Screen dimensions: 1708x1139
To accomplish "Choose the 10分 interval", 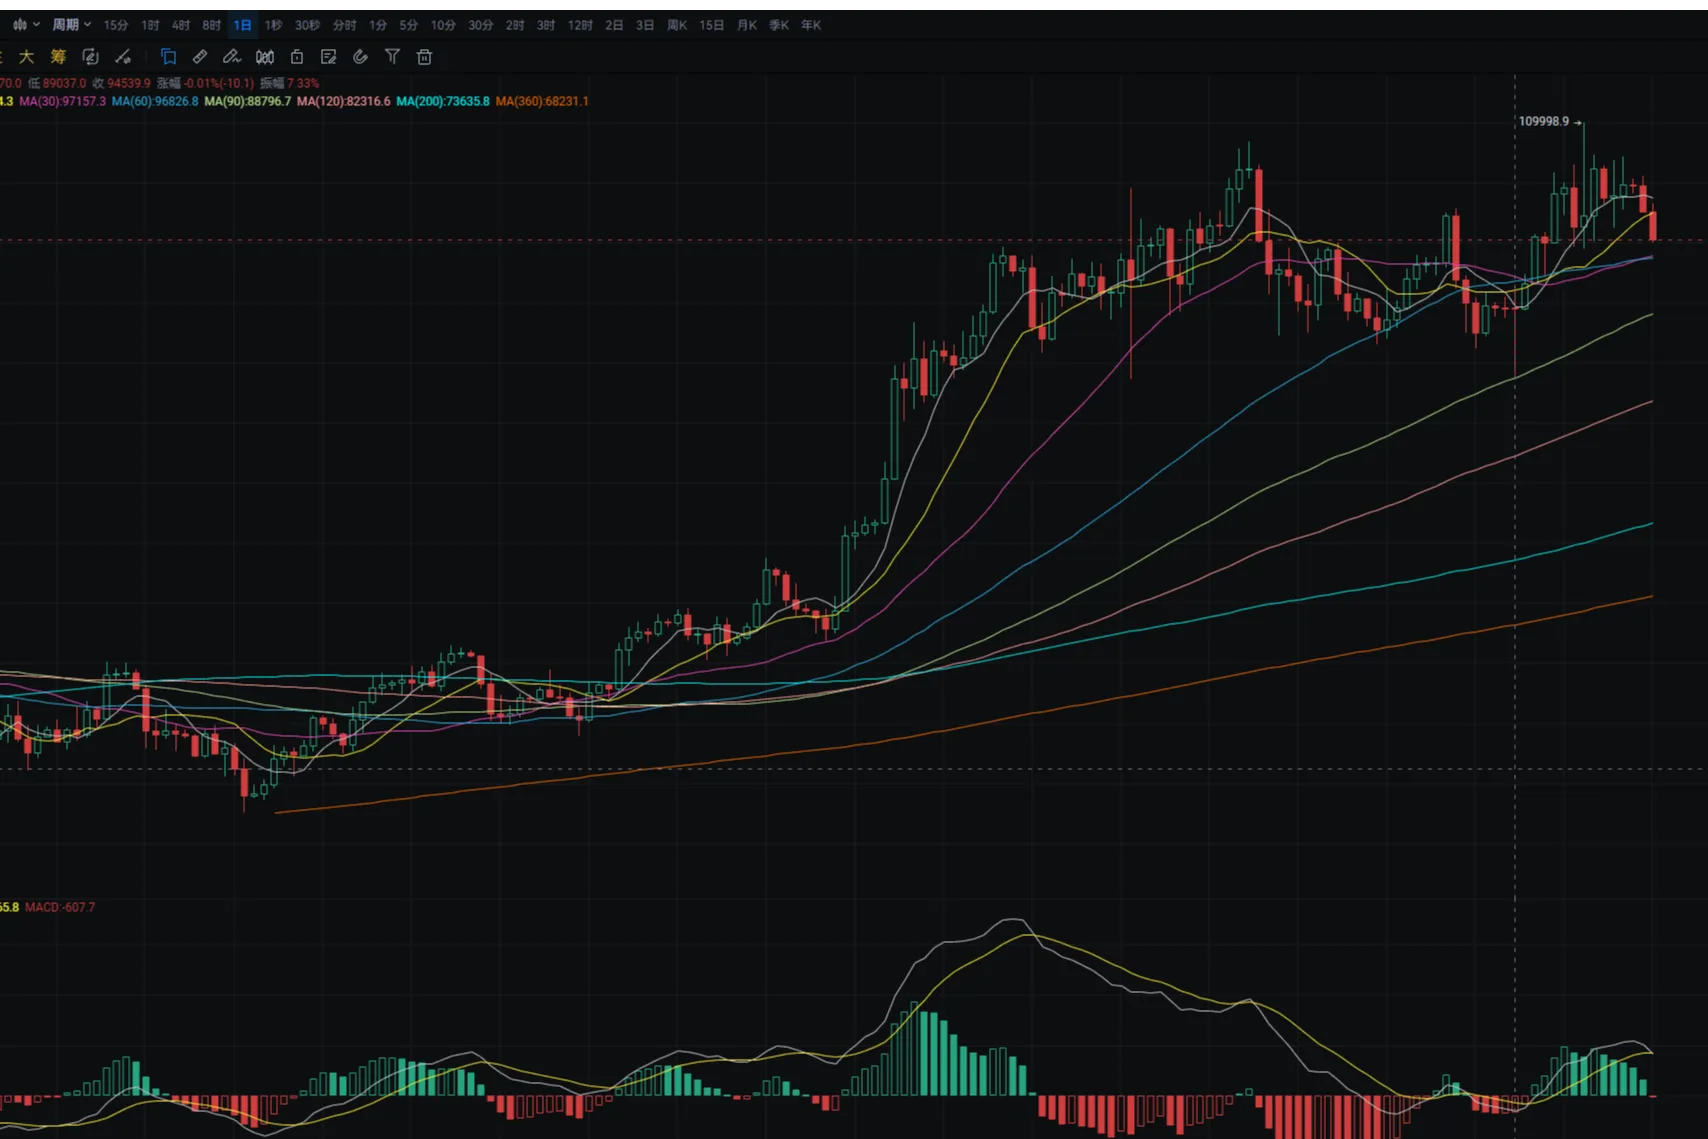I will (443, 25).
